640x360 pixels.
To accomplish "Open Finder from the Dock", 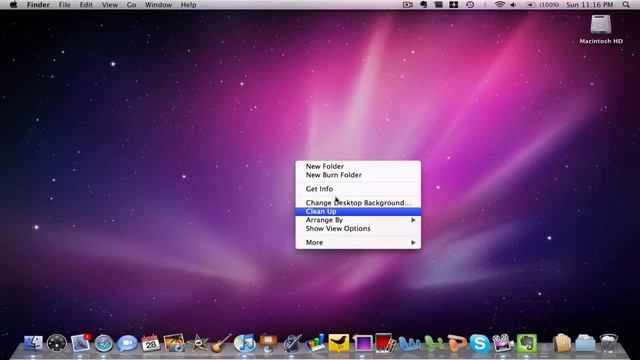I will [33, 343].
